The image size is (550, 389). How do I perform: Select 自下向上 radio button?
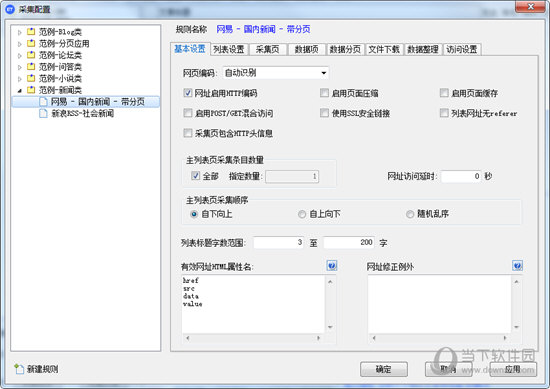[194, 214]
